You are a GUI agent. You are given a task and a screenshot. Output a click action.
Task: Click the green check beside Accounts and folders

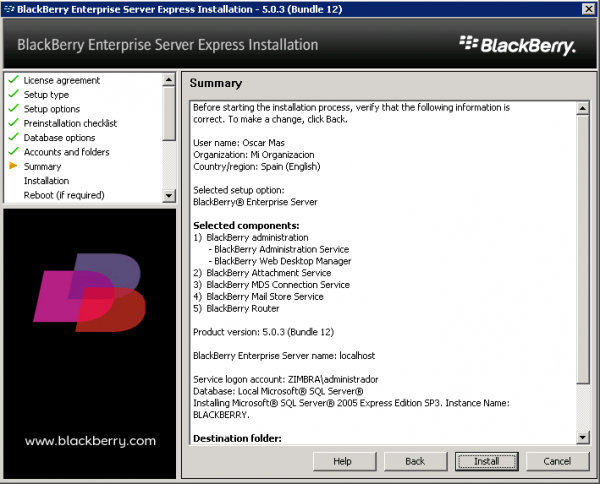pyautogui.click(x=13, y=151)
